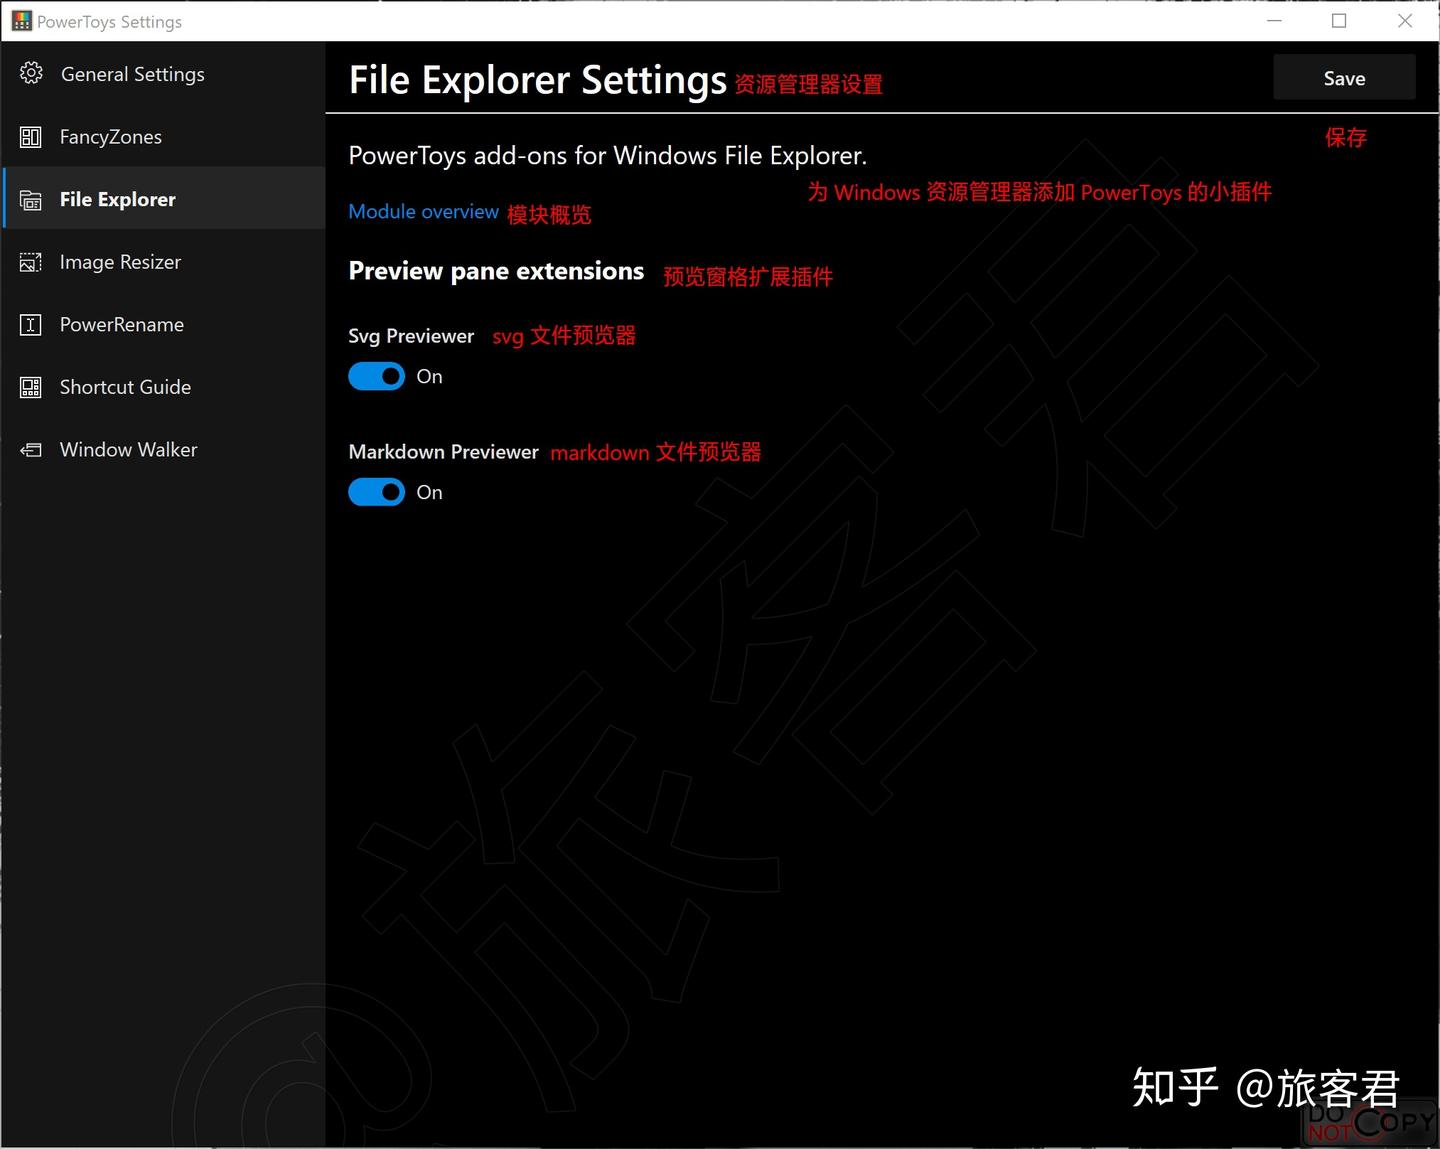The height and width of the screenshot is (1149, 1440).
Task: Click the Shortcut Guide keyboard icon
Action: (x=31, y=387)
